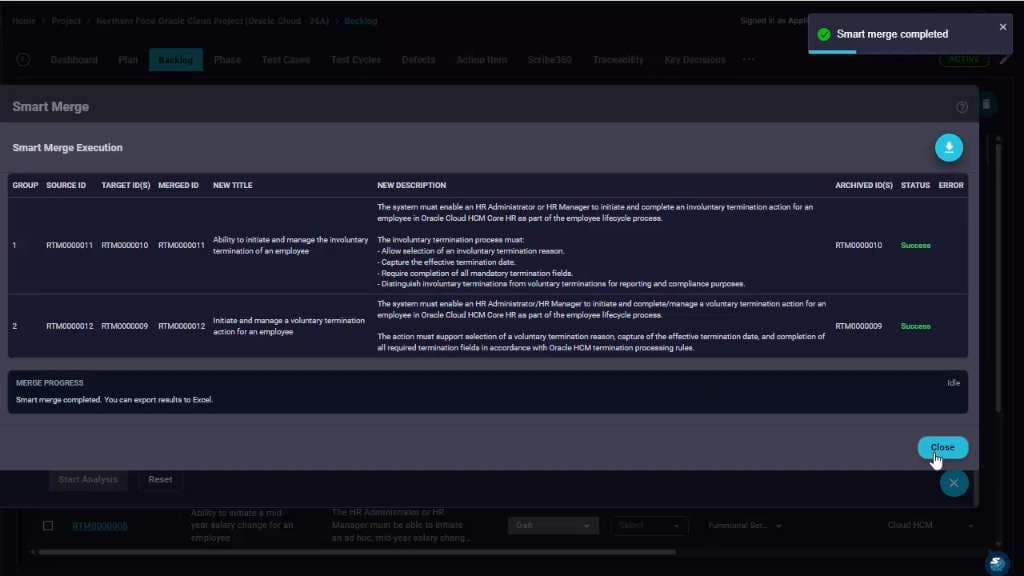Select the Backlog tab

[176, 59]
